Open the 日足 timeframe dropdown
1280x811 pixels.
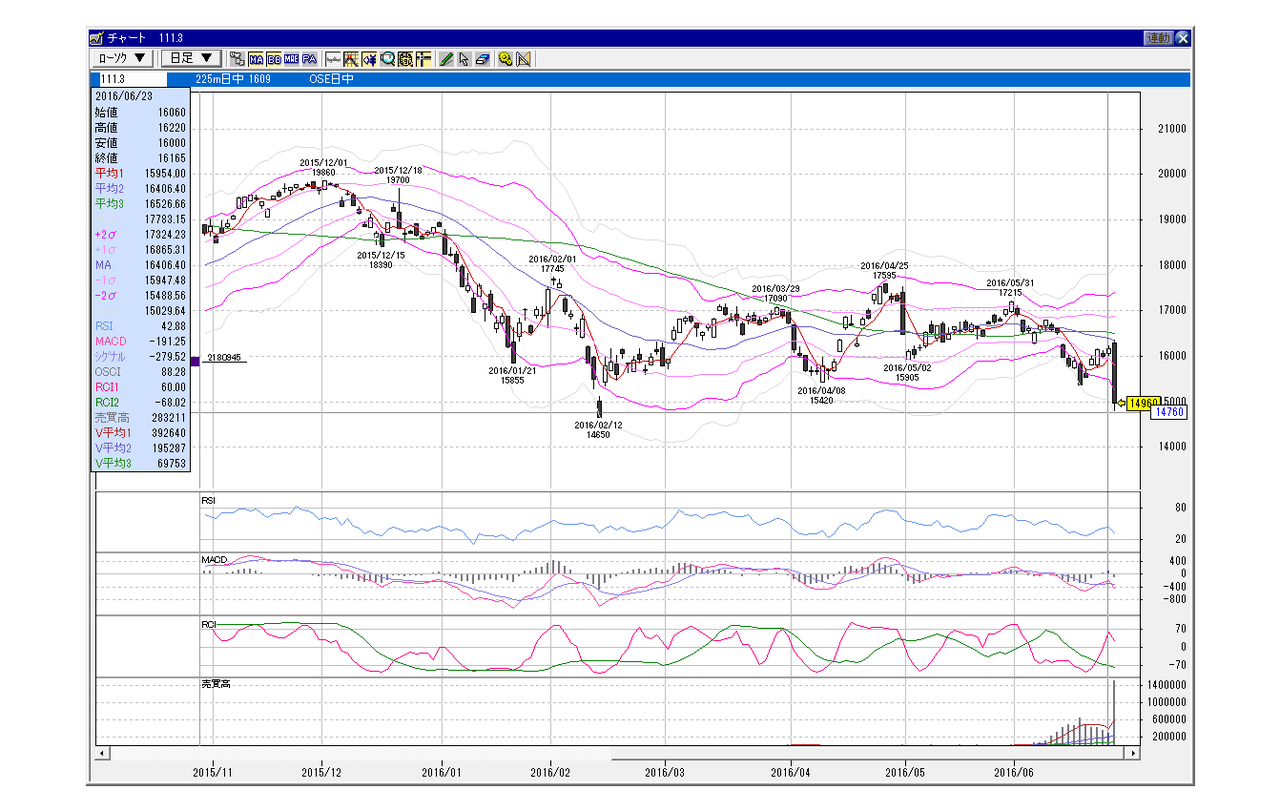(192, 58)
